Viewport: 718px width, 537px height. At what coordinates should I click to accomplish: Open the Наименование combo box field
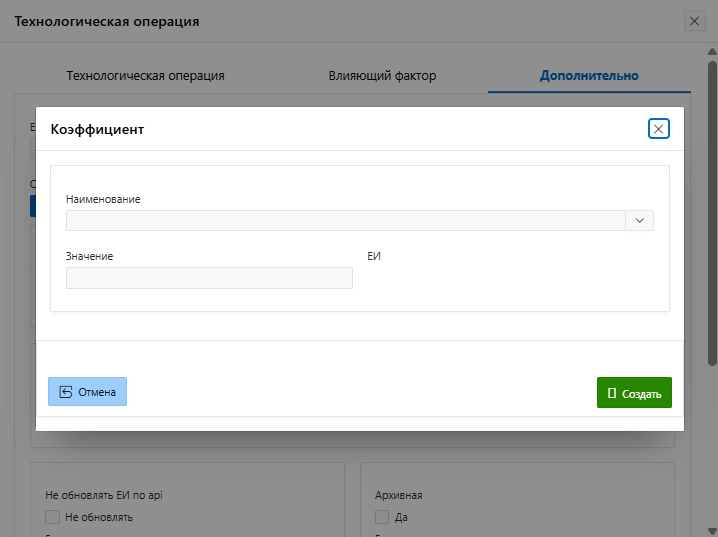click(345, 221)
